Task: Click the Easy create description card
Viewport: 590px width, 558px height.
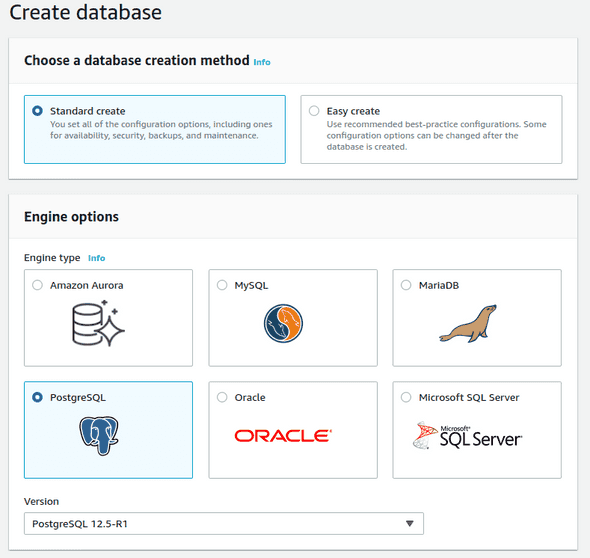Action: (x=431, y=129)
